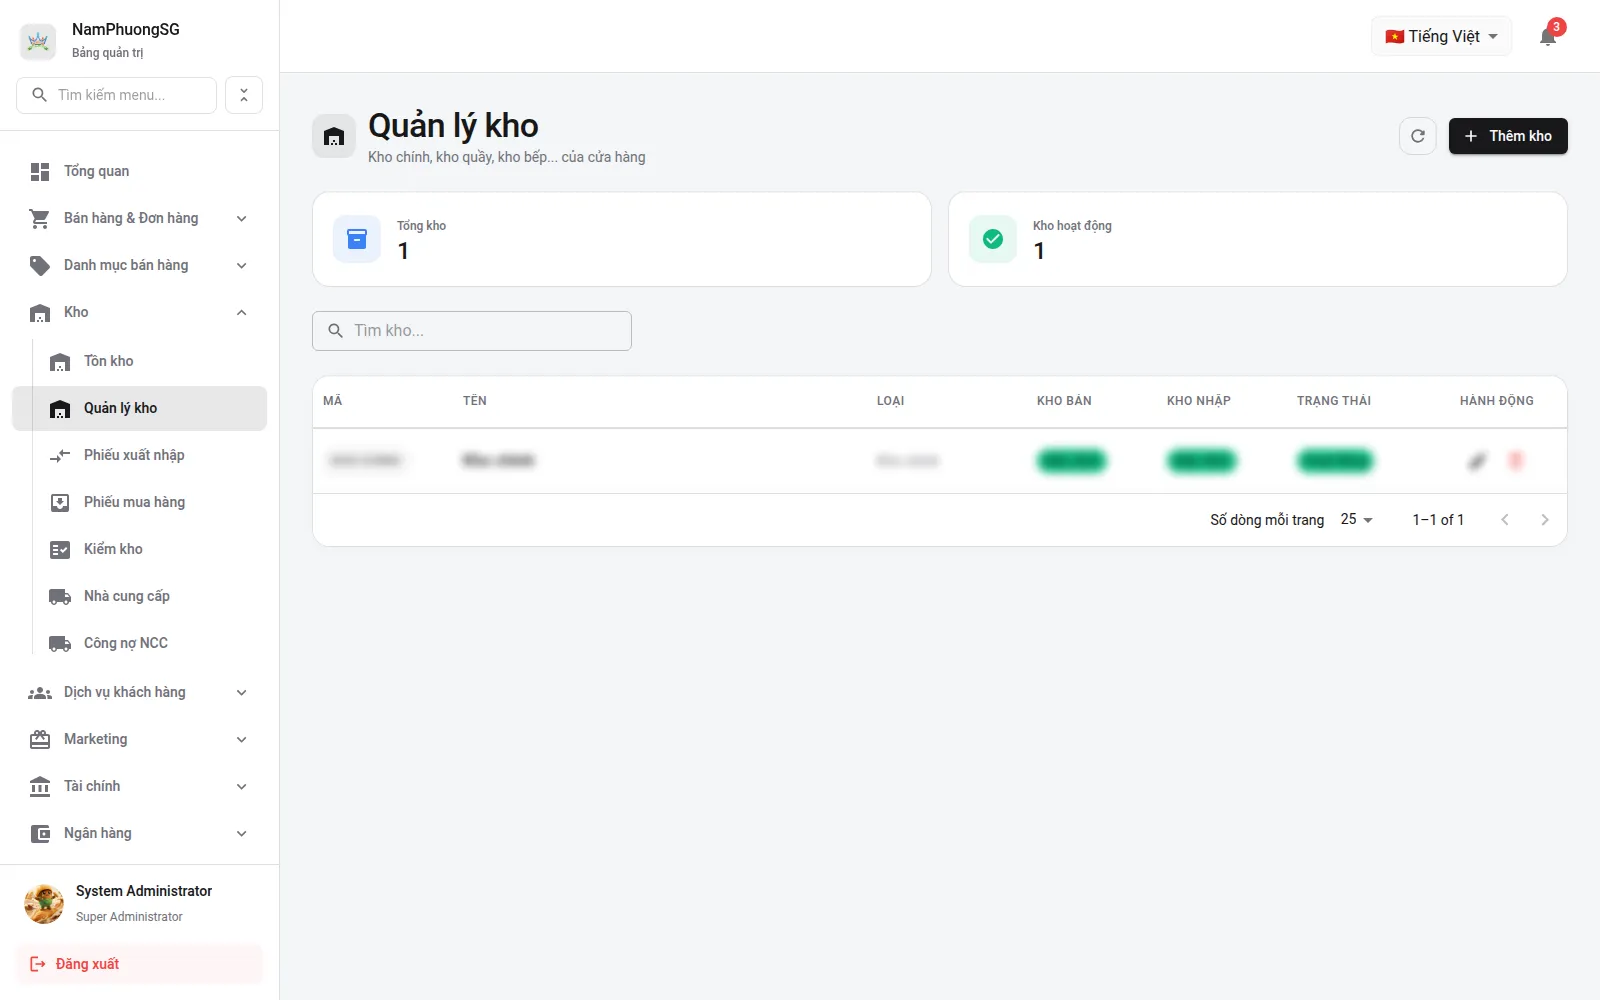Expand Bán hàng & Đơn hàng section
This screenshot has height=1000, width=1600.
(x=140, y=218)
